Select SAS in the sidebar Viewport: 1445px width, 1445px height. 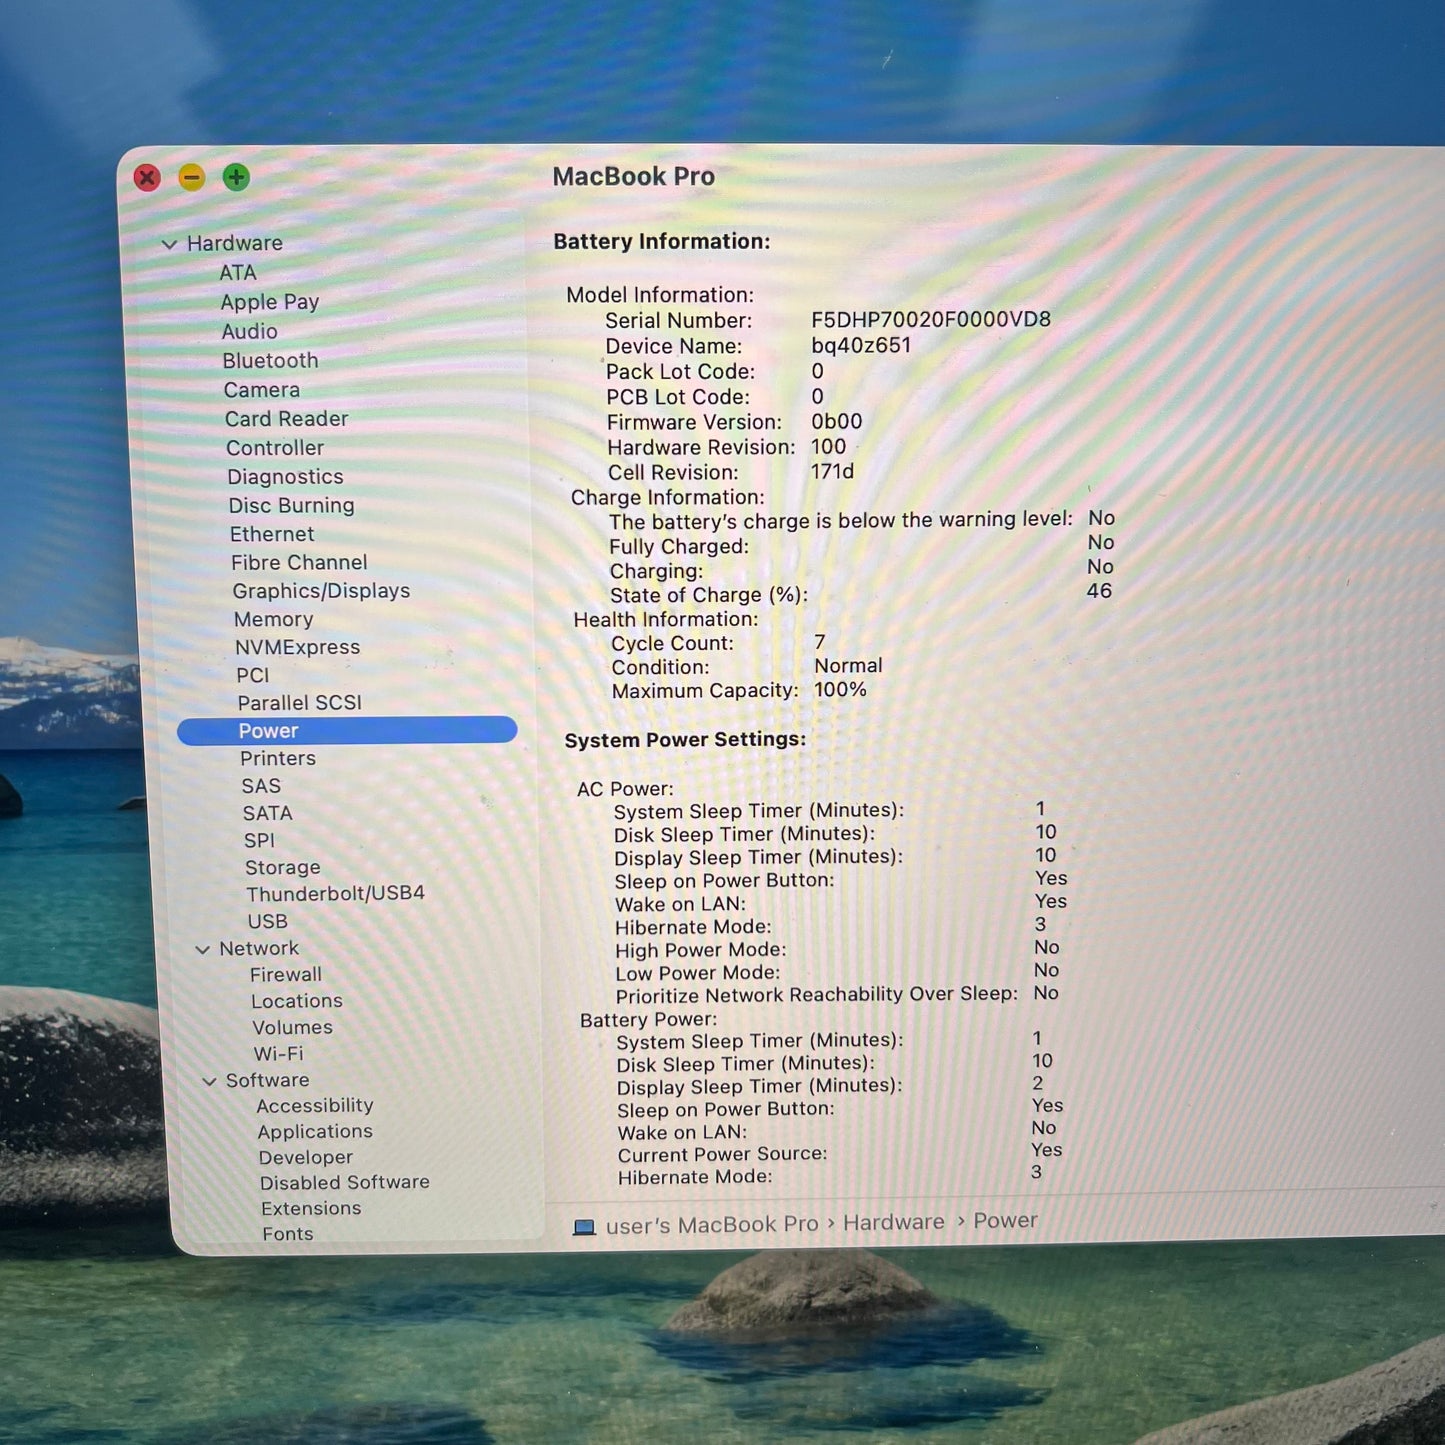(261, 786)
